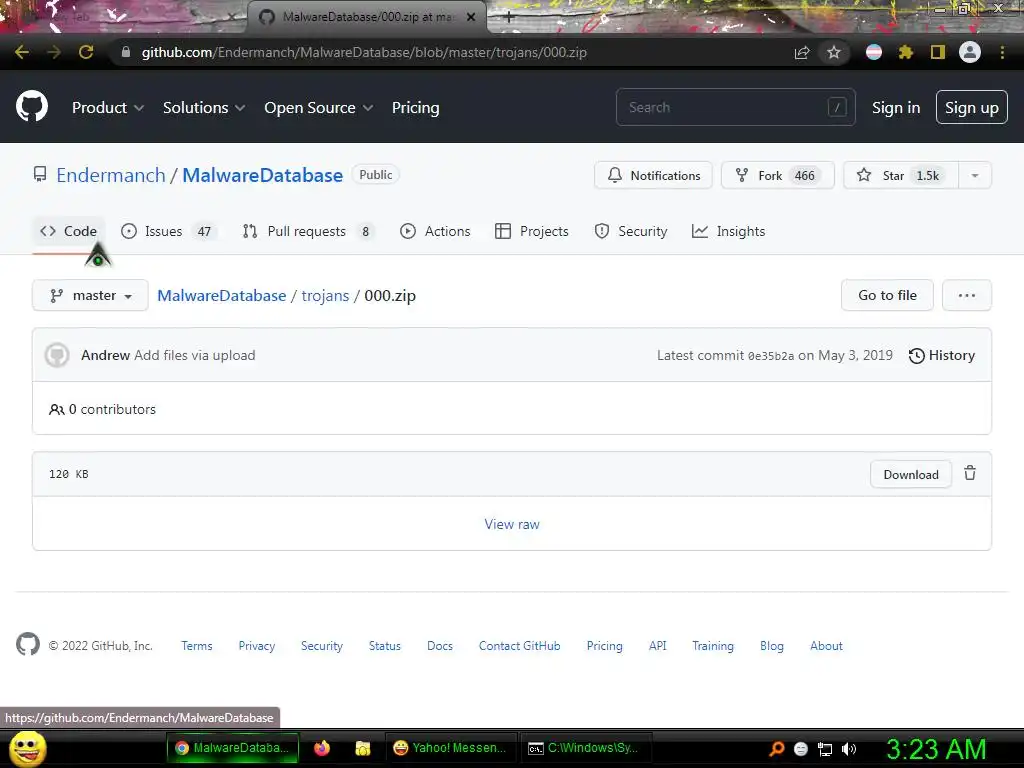Image resolution: width=1024 pixels, height=768 pixels.
Task: Open the Insights tab
Action: coord(728,231)
